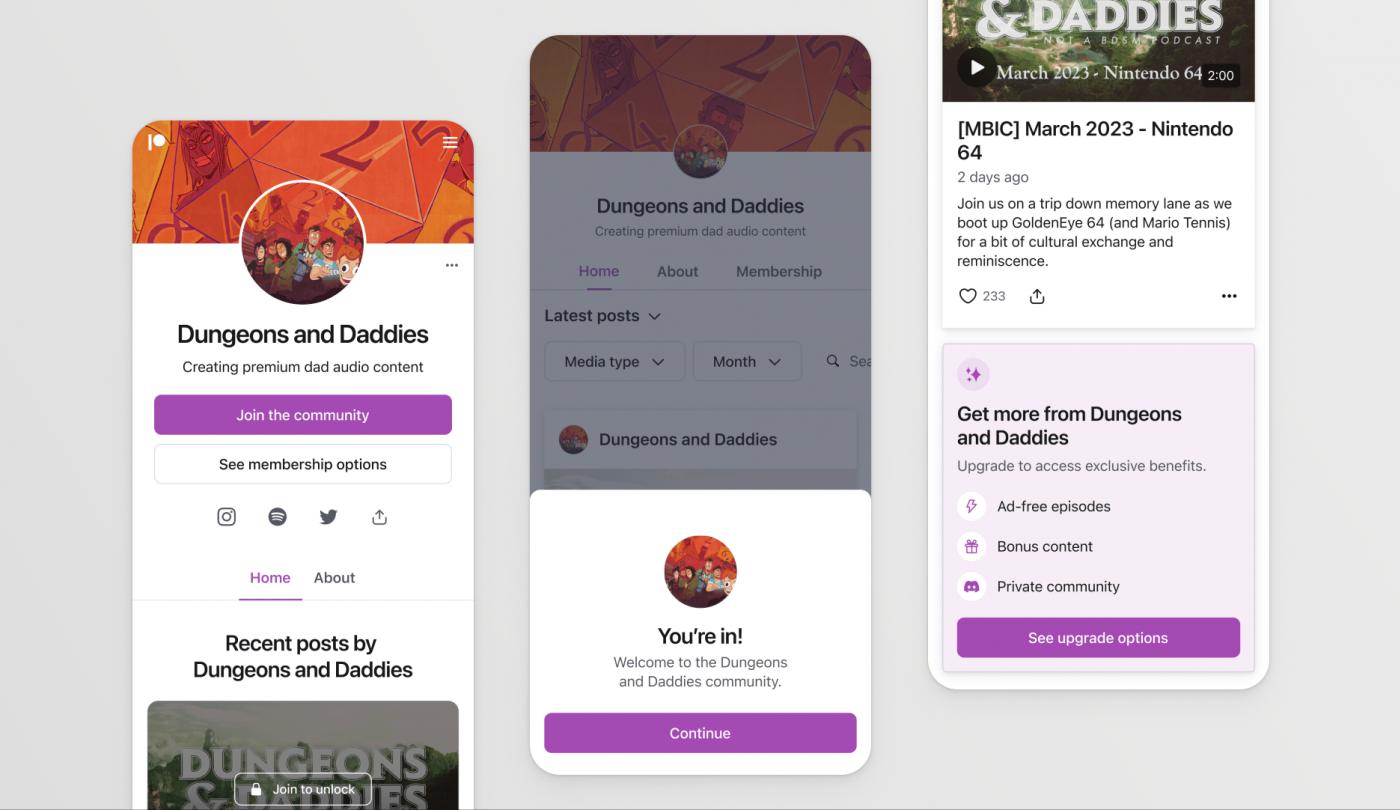Share the creator page via share icon
1400x810 pixels.
(x=379, y=517)
